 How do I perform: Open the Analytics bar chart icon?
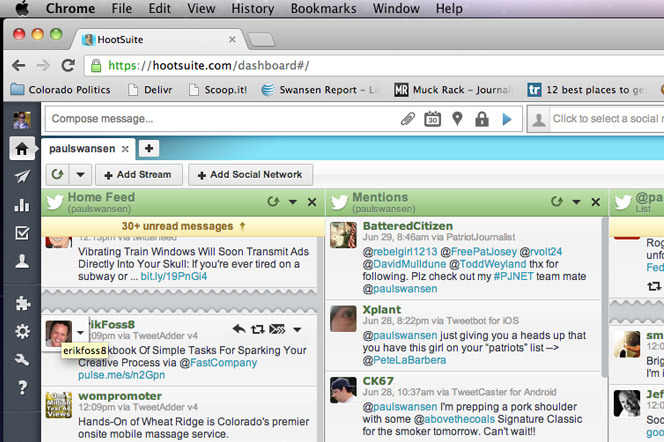22,204
